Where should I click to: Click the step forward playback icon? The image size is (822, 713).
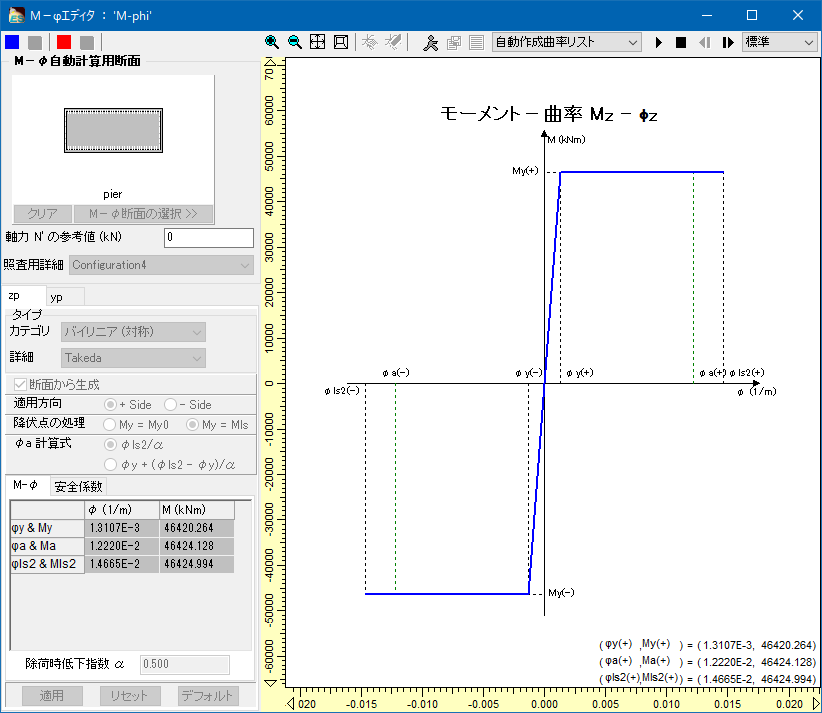(x=728, y=42)
